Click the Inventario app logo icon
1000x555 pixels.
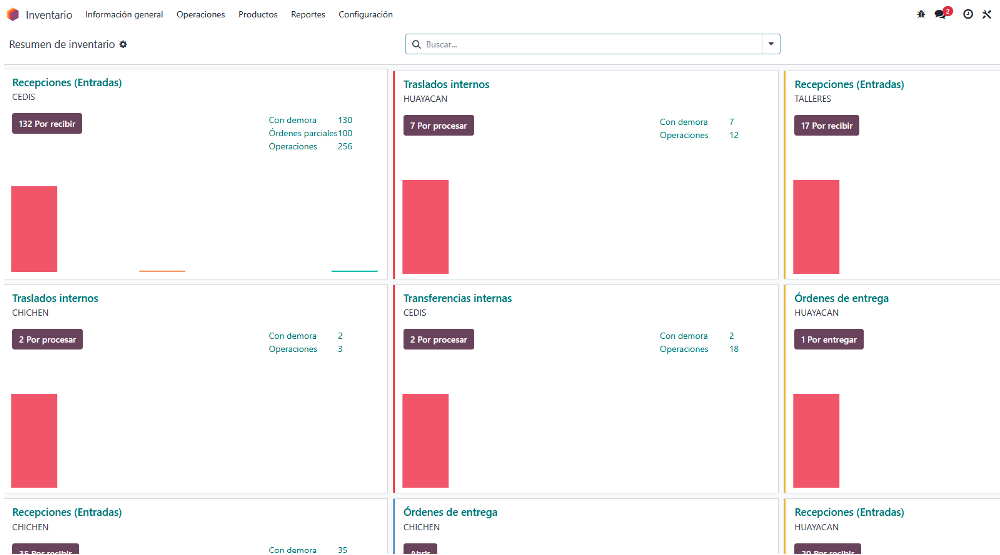click(13, 14)
